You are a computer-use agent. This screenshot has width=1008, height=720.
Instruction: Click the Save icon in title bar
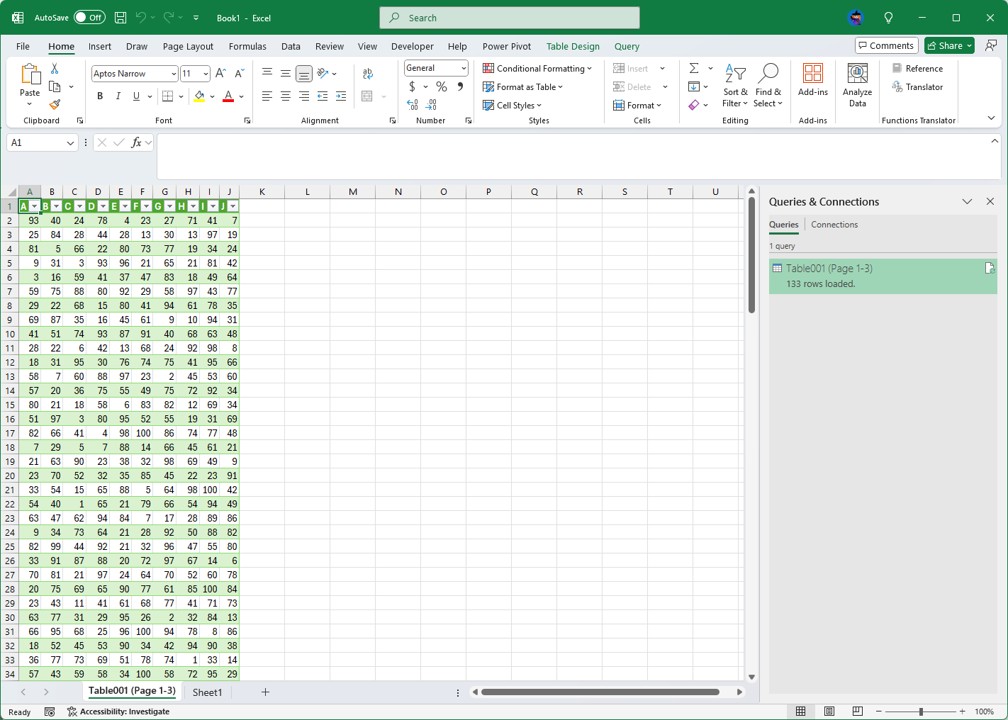(x=120, y=18)
